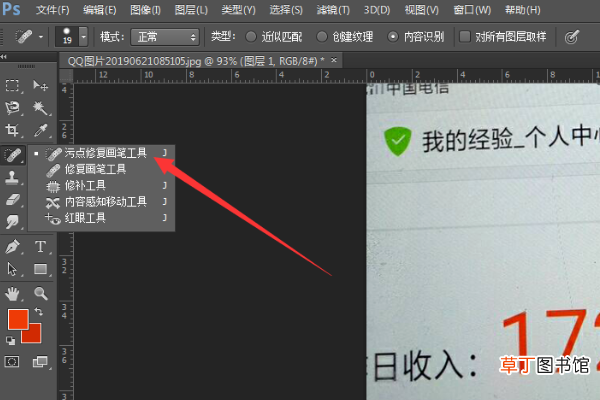
Task: Open the tool preset picker dropdown
Action: pyautogui.click(x=41, y=37)
